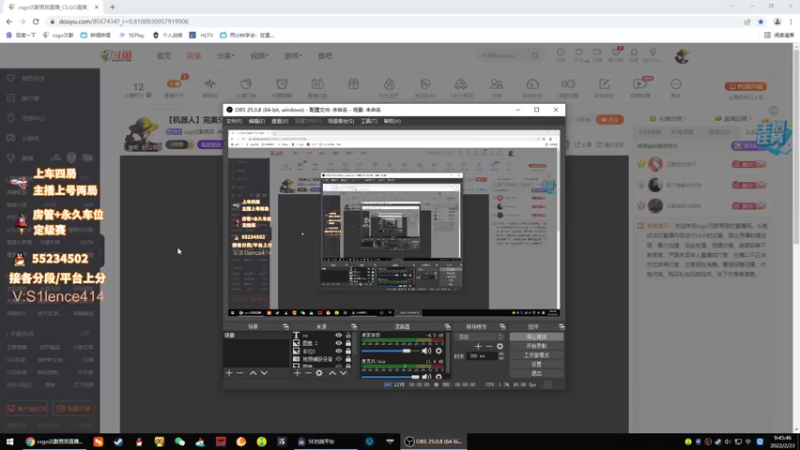Image resolution: width=800 pixels, height=450 pixels.
Task: Open the OBS 文件(F) menu
Action: (234, 121)
